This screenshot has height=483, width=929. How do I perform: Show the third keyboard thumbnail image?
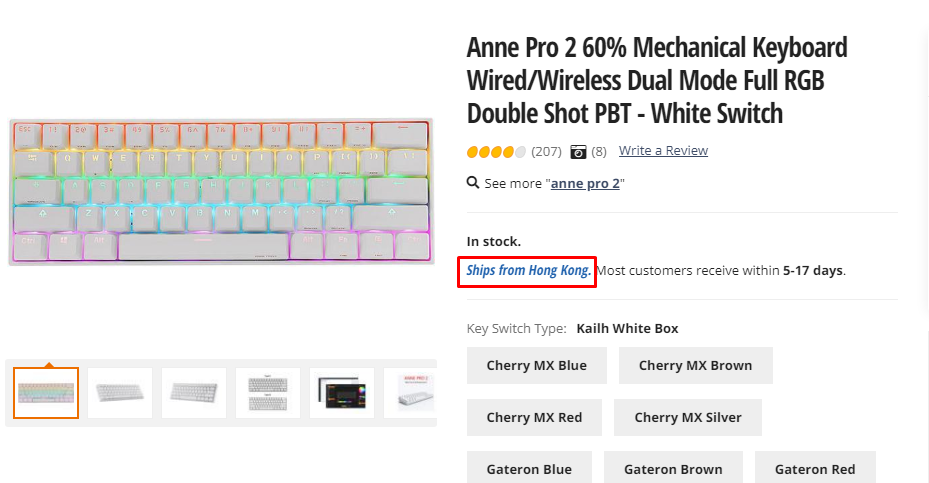pyautogui.click(x=194, y=393)
